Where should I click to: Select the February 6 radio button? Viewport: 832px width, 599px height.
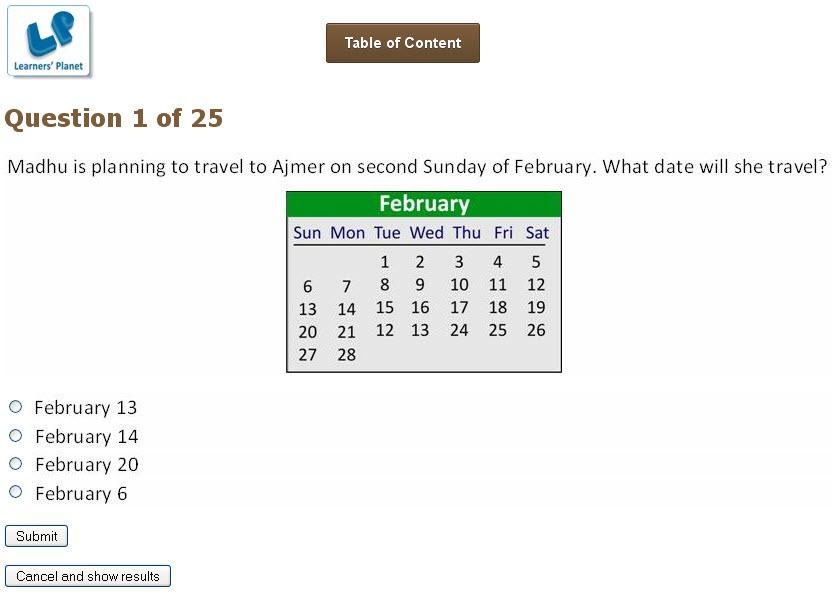coord(15,492)
